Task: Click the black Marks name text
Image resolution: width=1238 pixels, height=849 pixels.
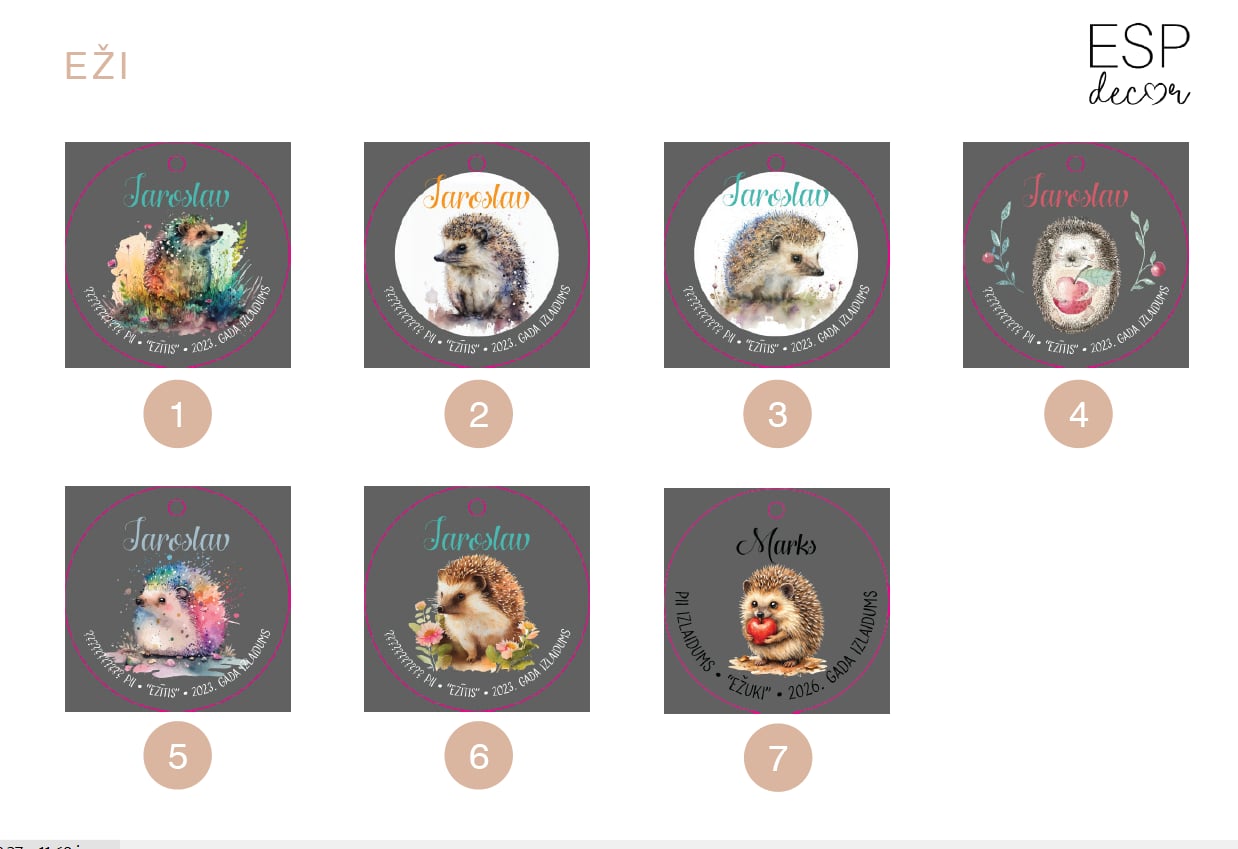Action: point(776,544)
